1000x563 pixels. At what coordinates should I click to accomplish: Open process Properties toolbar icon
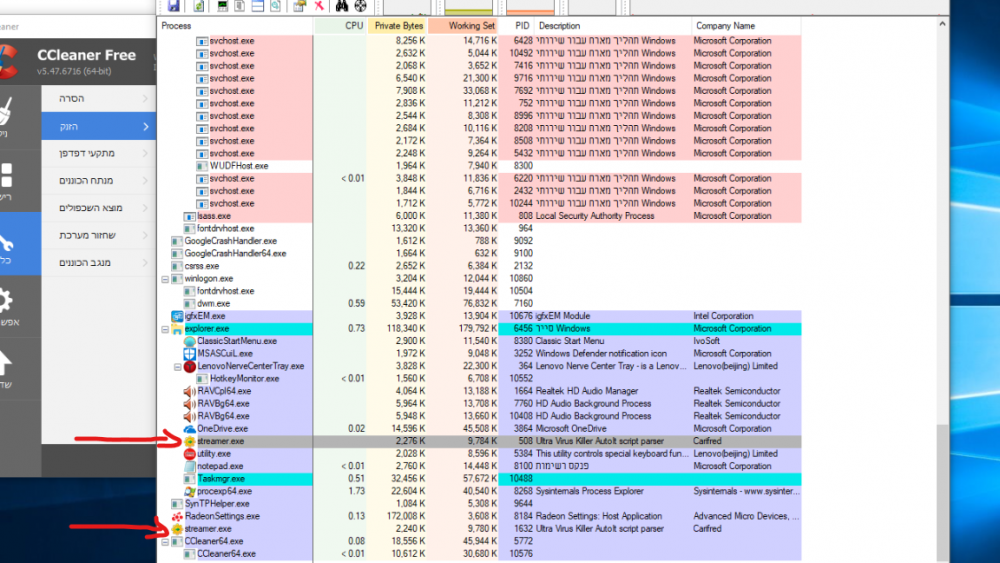[300, 6]
